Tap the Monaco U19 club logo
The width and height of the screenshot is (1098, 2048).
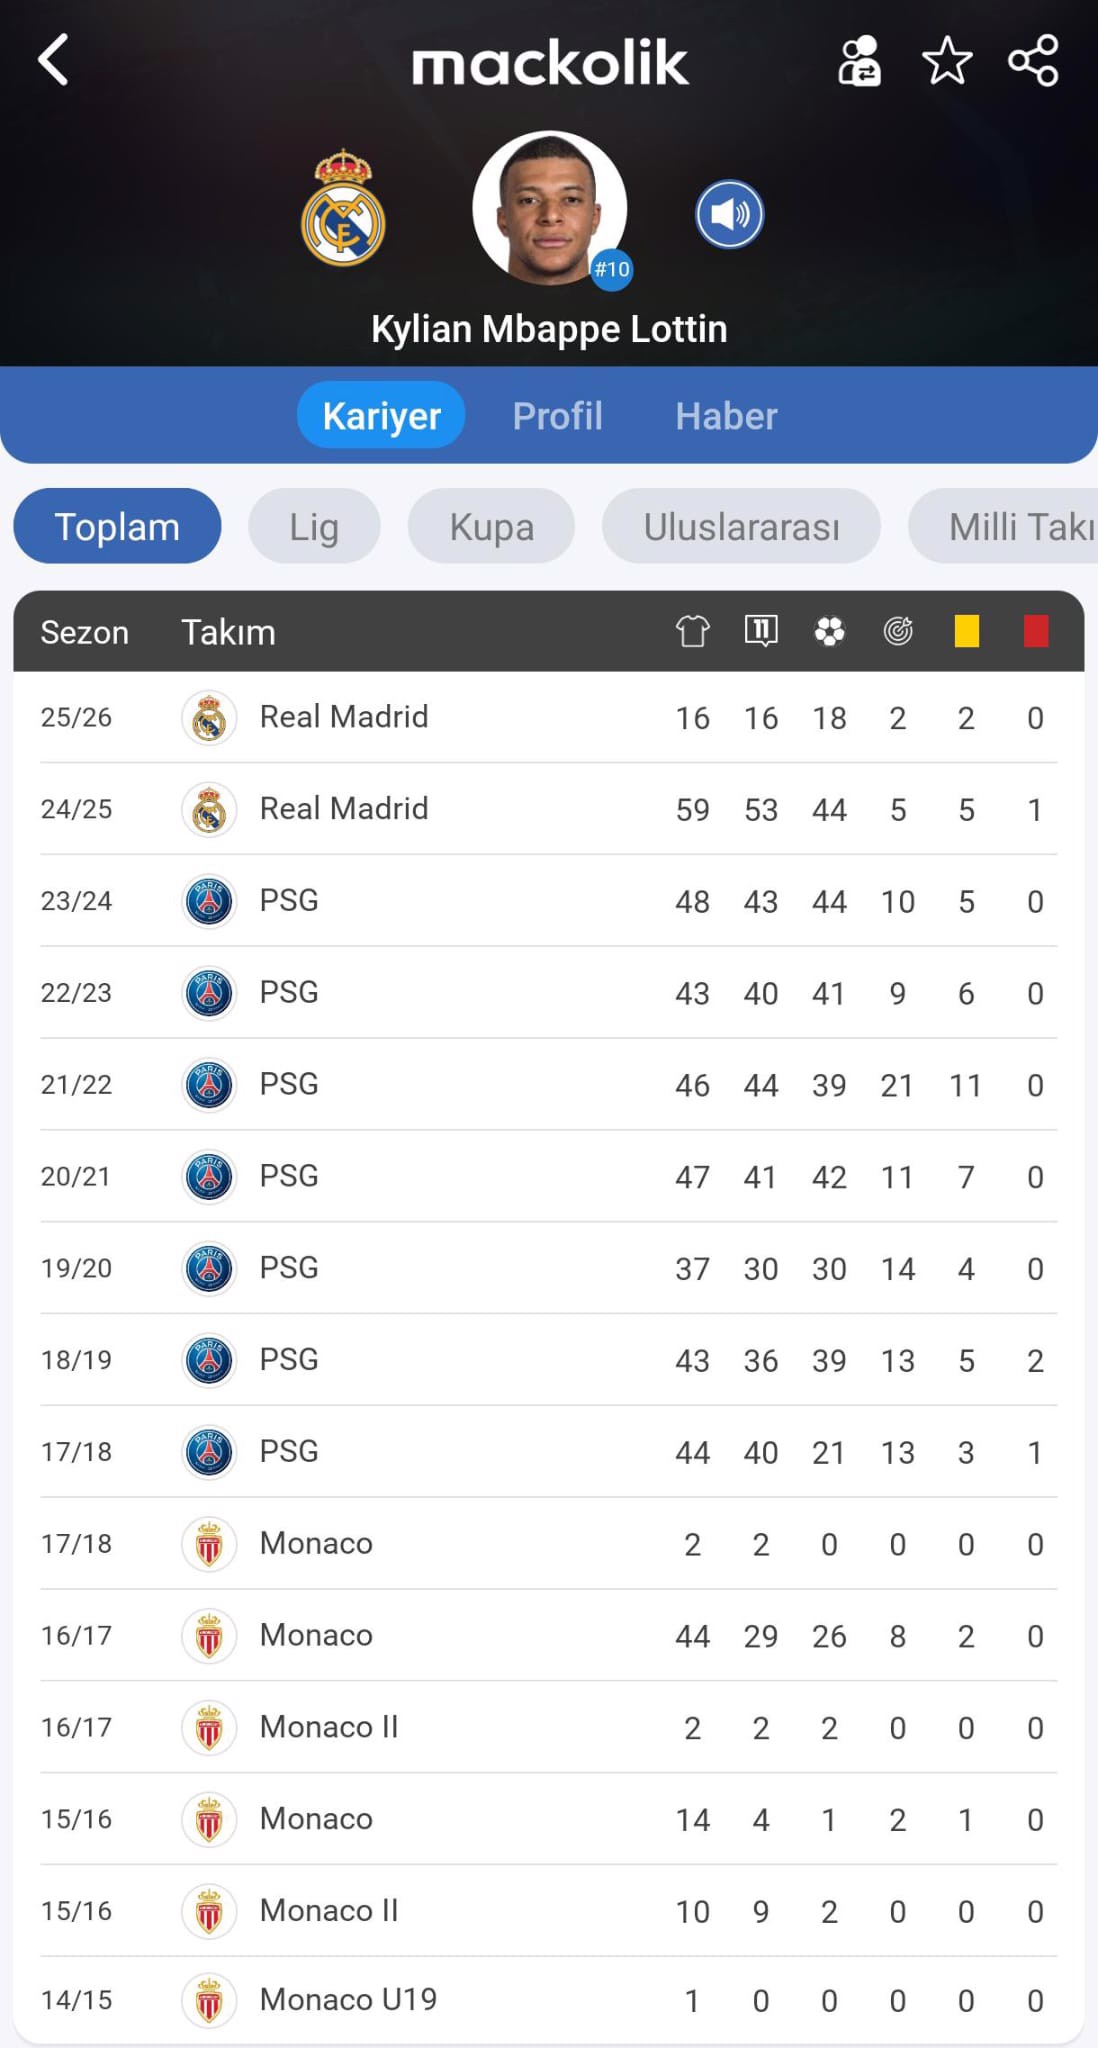click(x=209, y=2000)
